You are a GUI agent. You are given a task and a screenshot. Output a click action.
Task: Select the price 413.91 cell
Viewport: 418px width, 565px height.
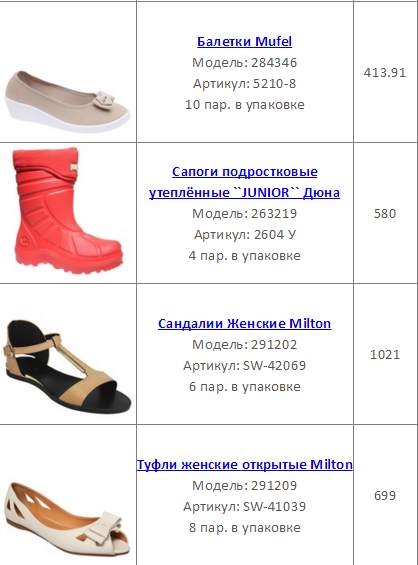pyautogui.click(x=385, y=73)
